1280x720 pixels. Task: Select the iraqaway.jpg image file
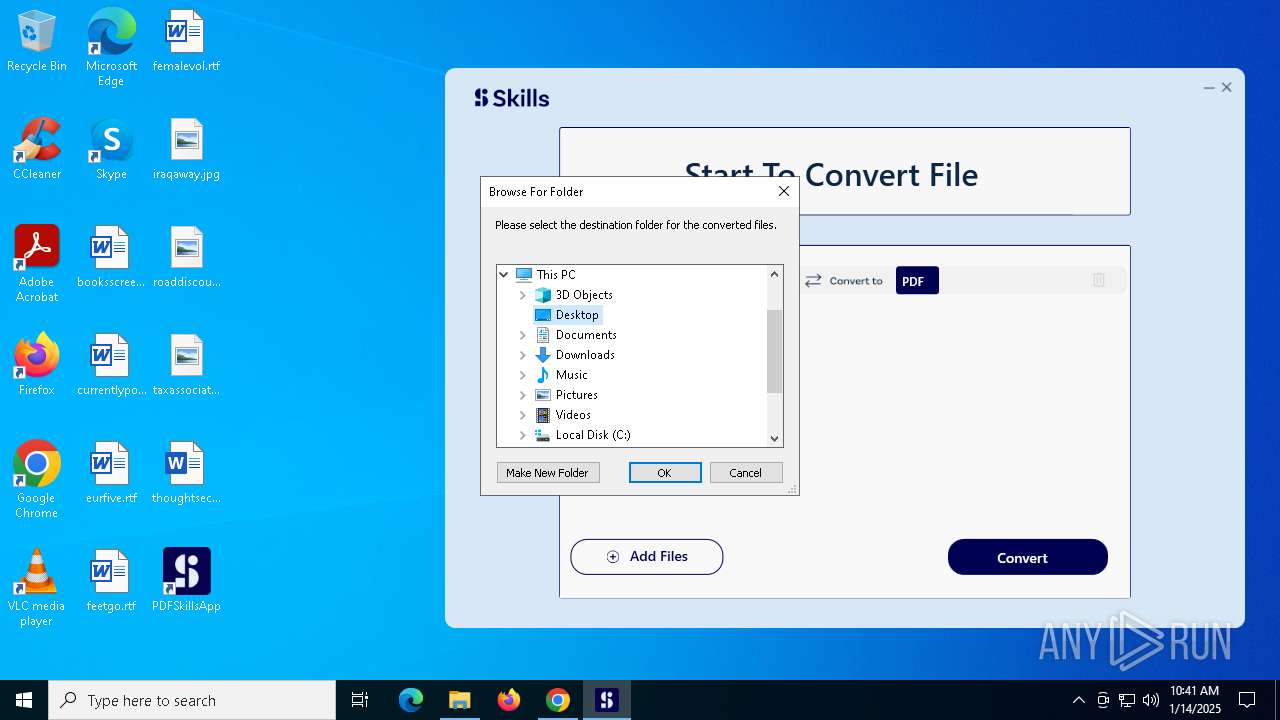[186, 149]
